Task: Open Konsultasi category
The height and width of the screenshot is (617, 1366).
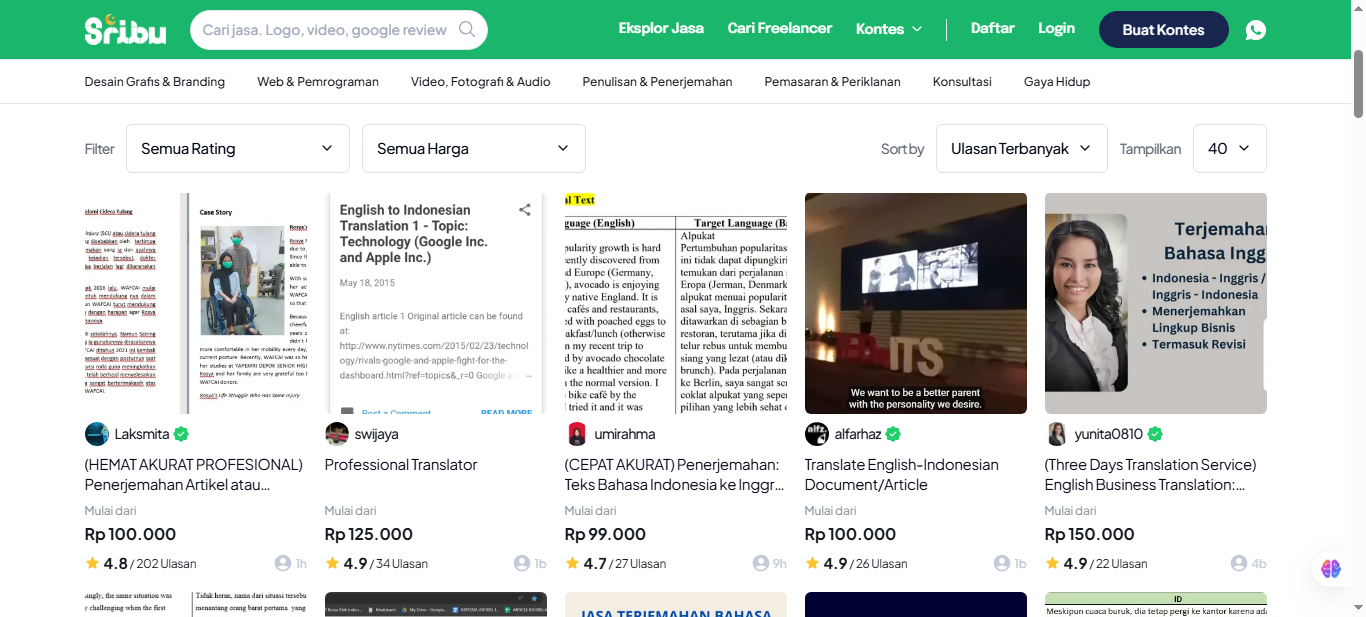Action: pyautogui.click(x=962, y=82)
